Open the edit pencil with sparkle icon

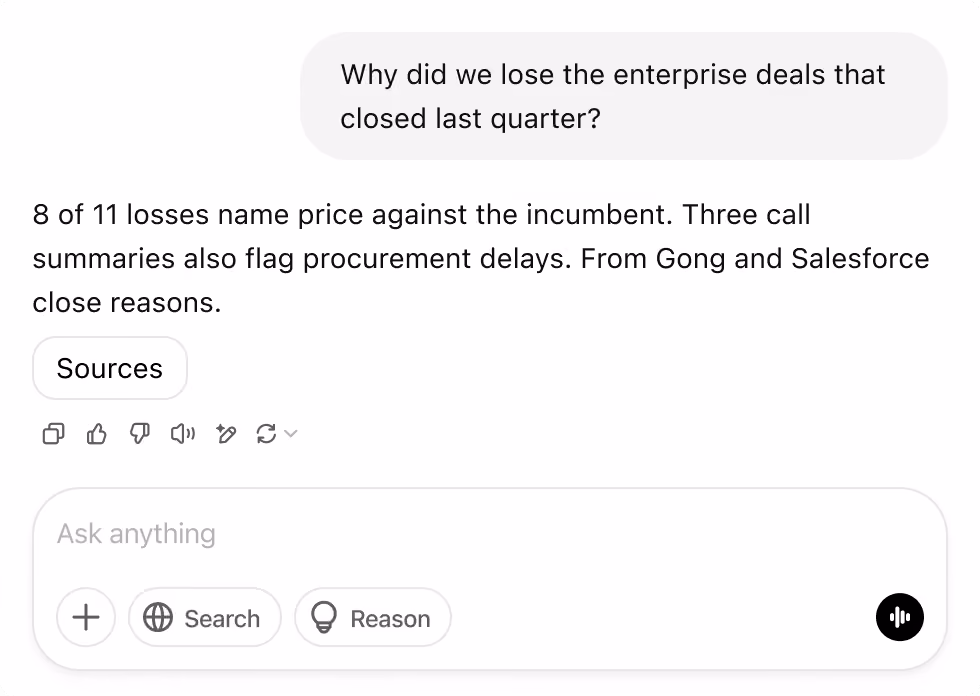click(x=226, y=434)
